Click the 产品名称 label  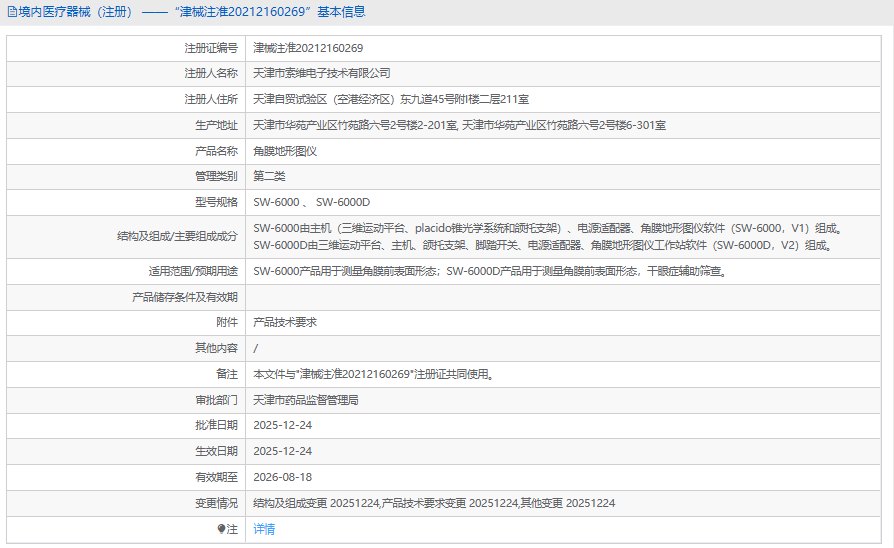coord(216,151)
